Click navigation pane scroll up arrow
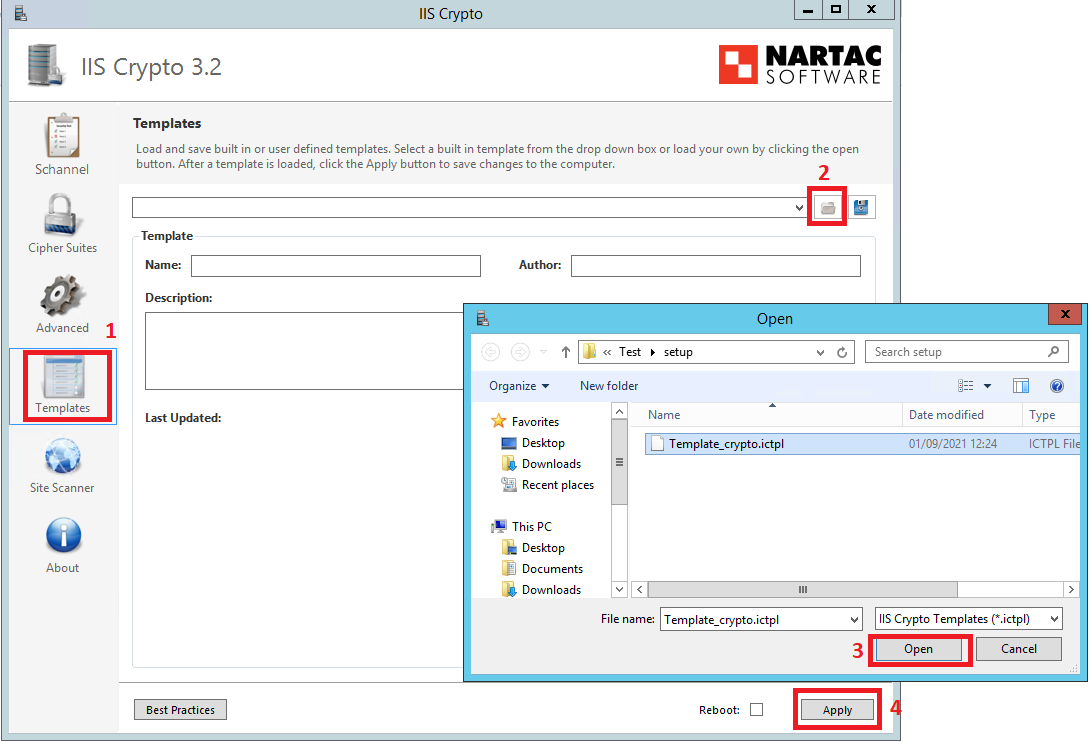The image size is (1091, 742). [x=619, y=412]
